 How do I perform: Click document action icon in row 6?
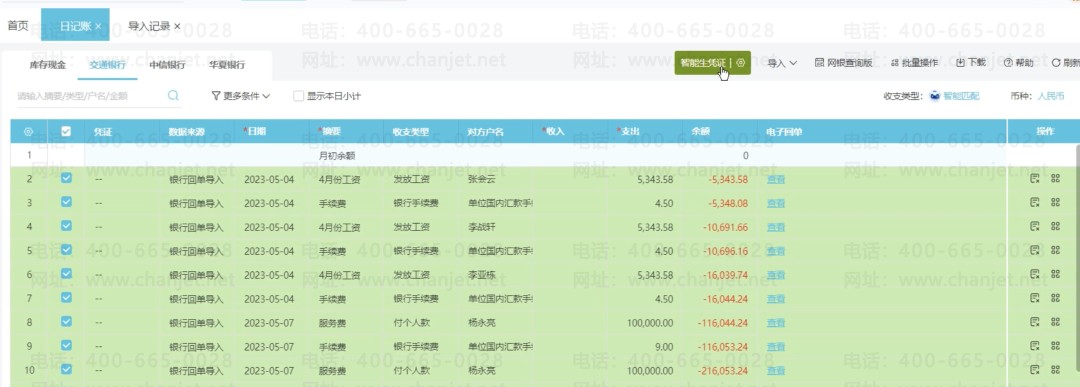point(1034,274)
